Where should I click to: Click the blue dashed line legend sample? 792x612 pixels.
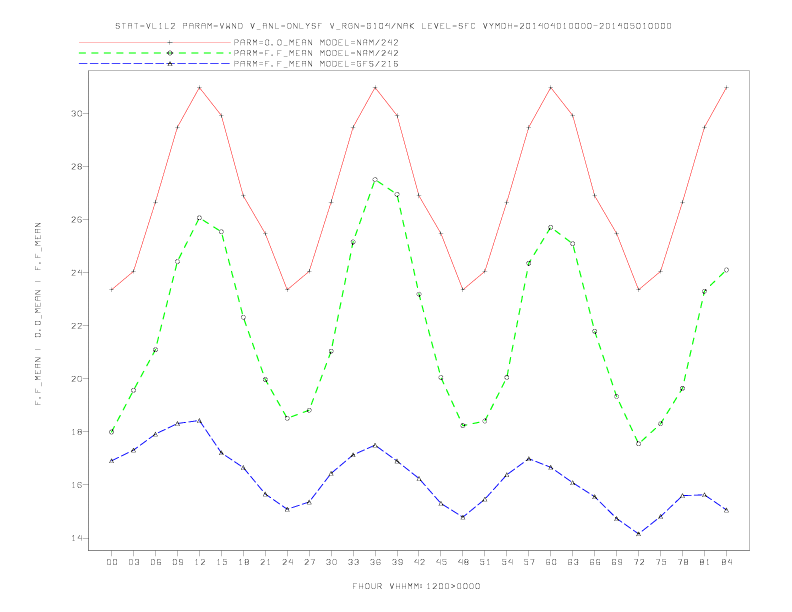155,64
